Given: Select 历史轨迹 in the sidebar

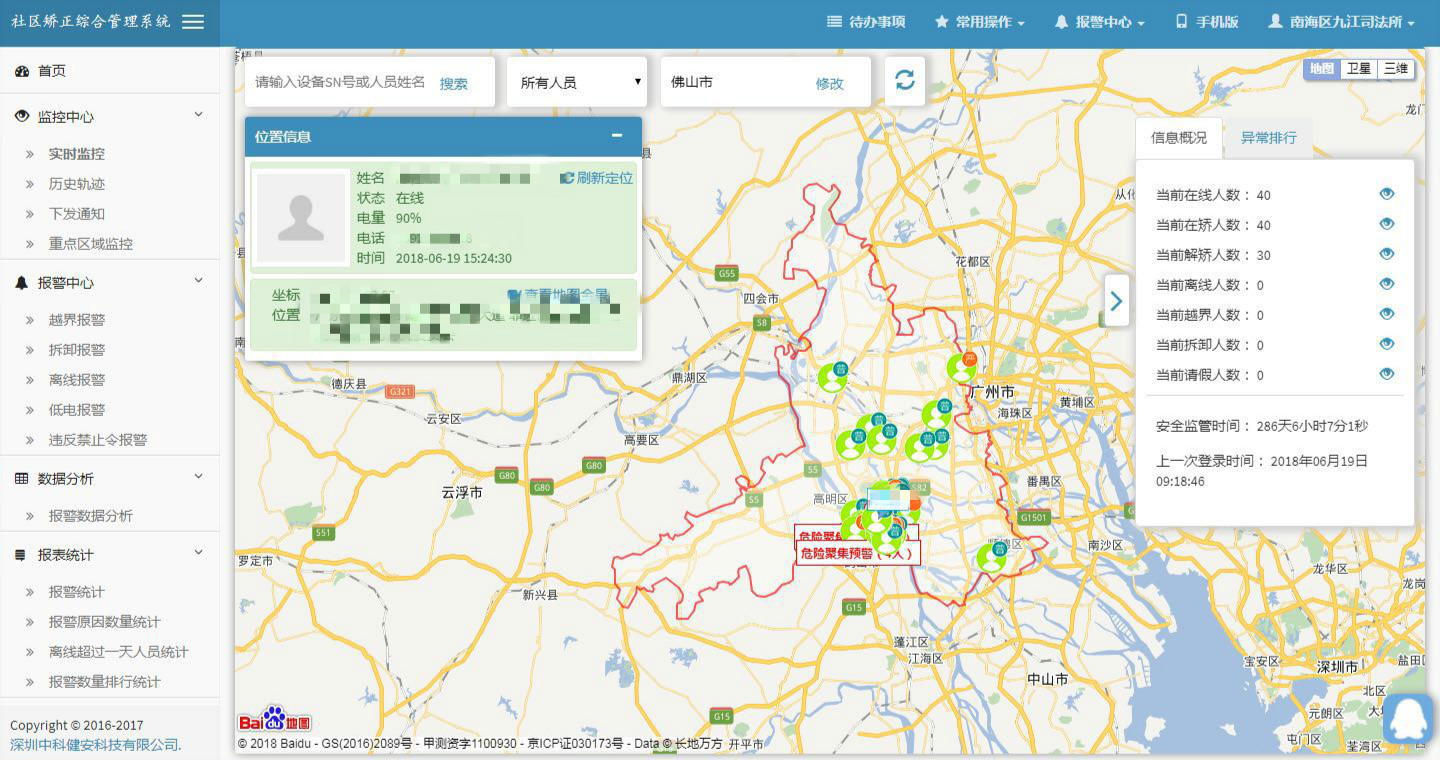Looking at the screenshot, I should point(77,184).
